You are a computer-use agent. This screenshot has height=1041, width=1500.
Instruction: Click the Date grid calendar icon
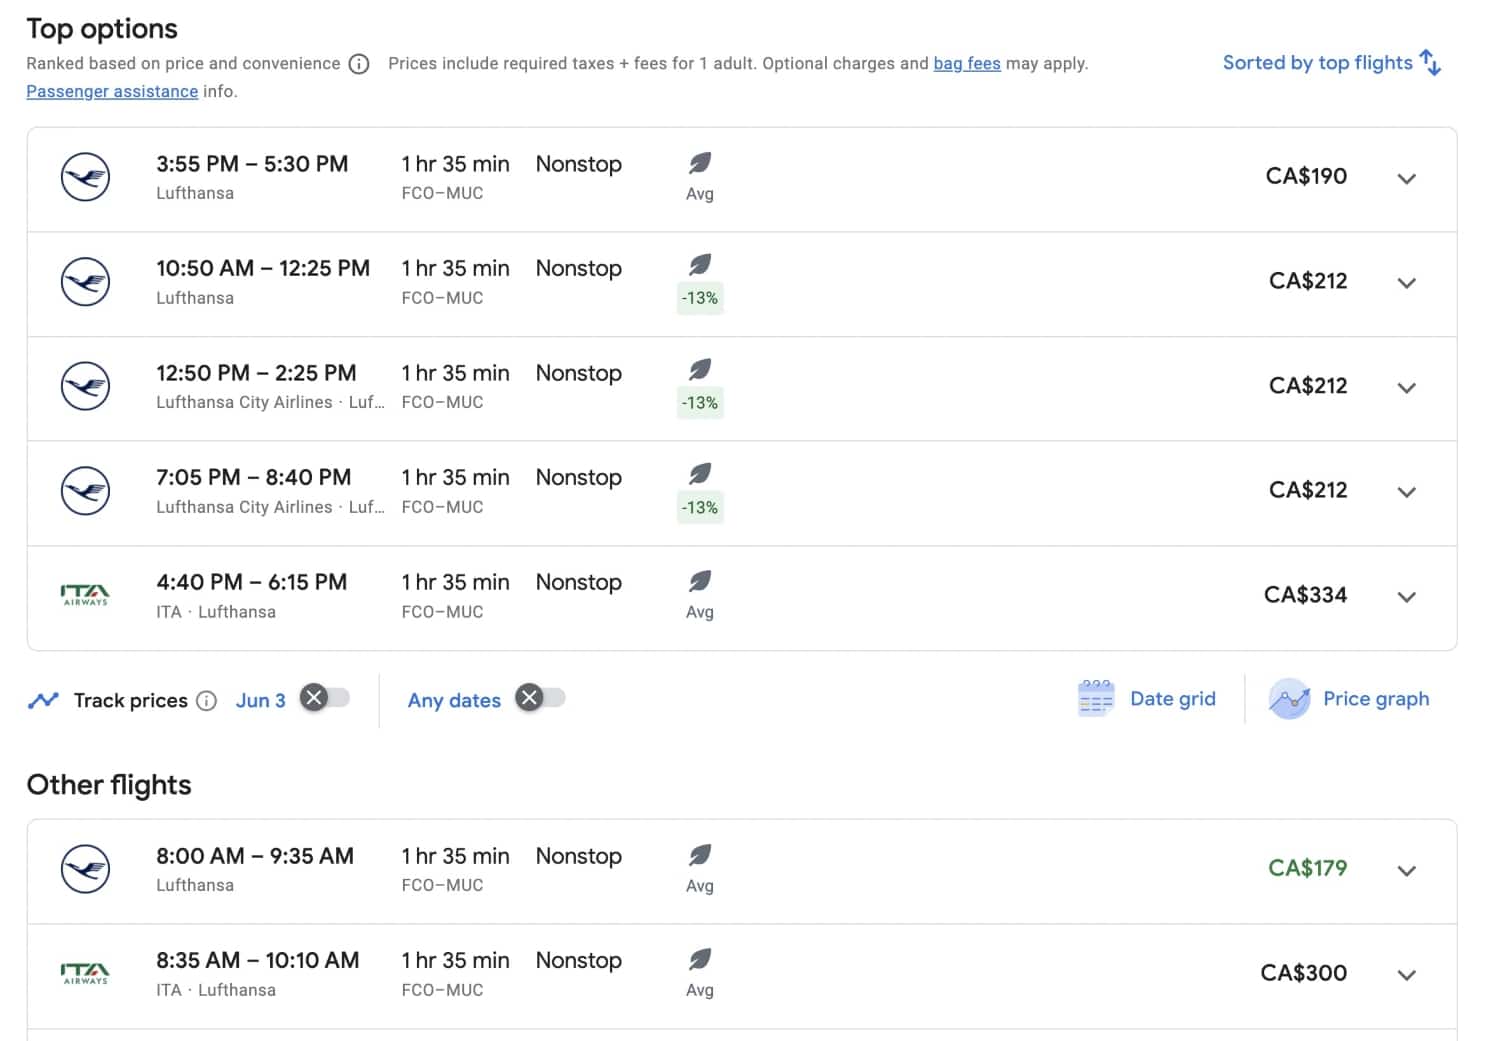(x=1096, y=699)
